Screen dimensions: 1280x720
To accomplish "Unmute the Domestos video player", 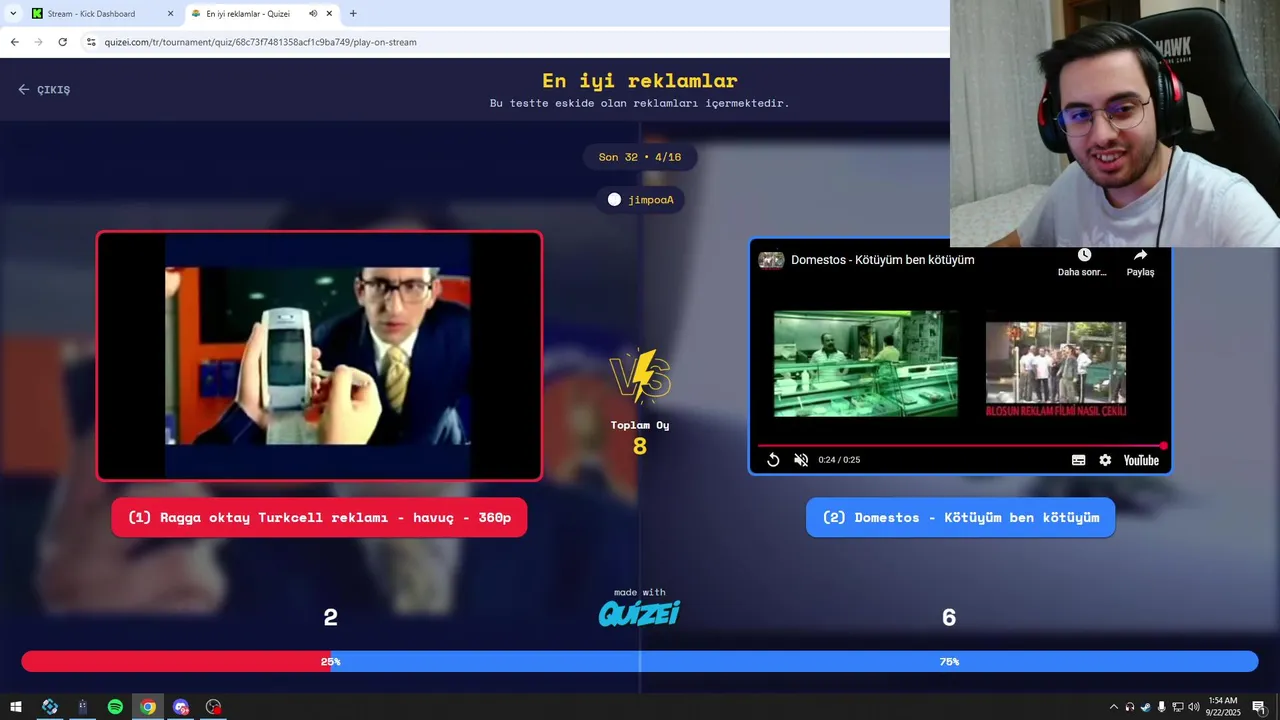I will pyautogui.click(x=801, y=460).
